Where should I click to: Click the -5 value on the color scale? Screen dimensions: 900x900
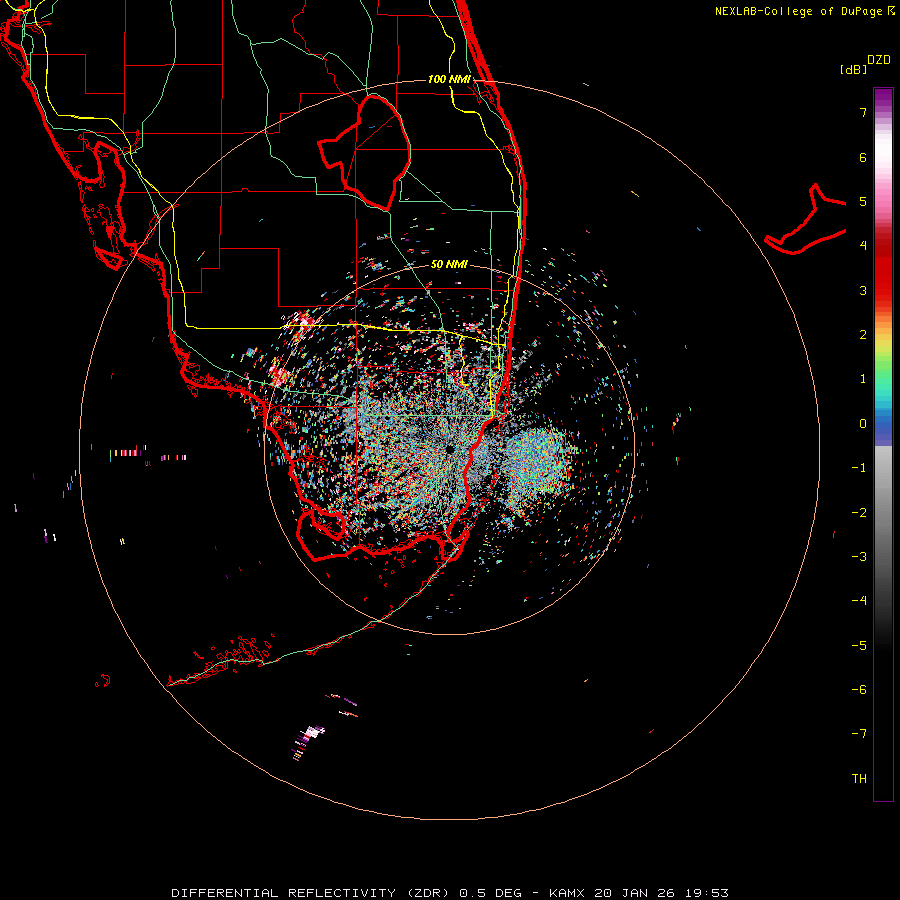pos(859,646)
